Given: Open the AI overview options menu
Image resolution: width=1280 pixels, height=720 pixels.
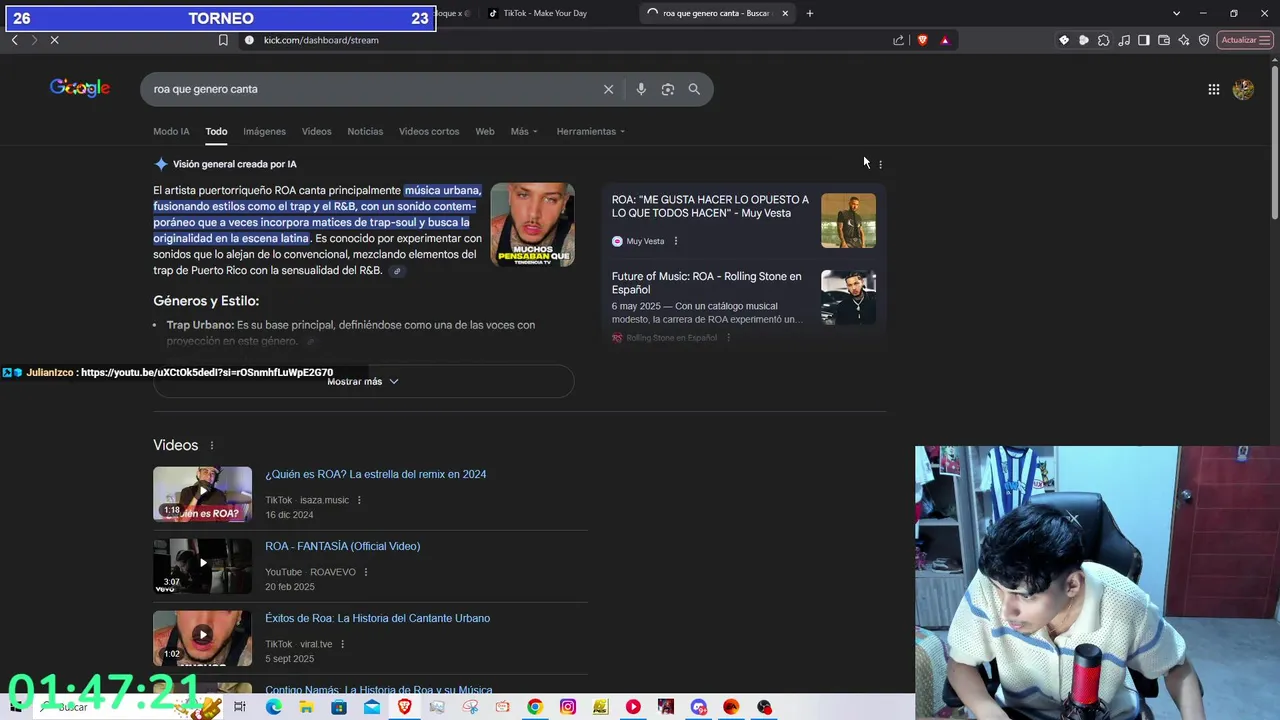Looking at the screenshot, I should click(x=880, y=164).
